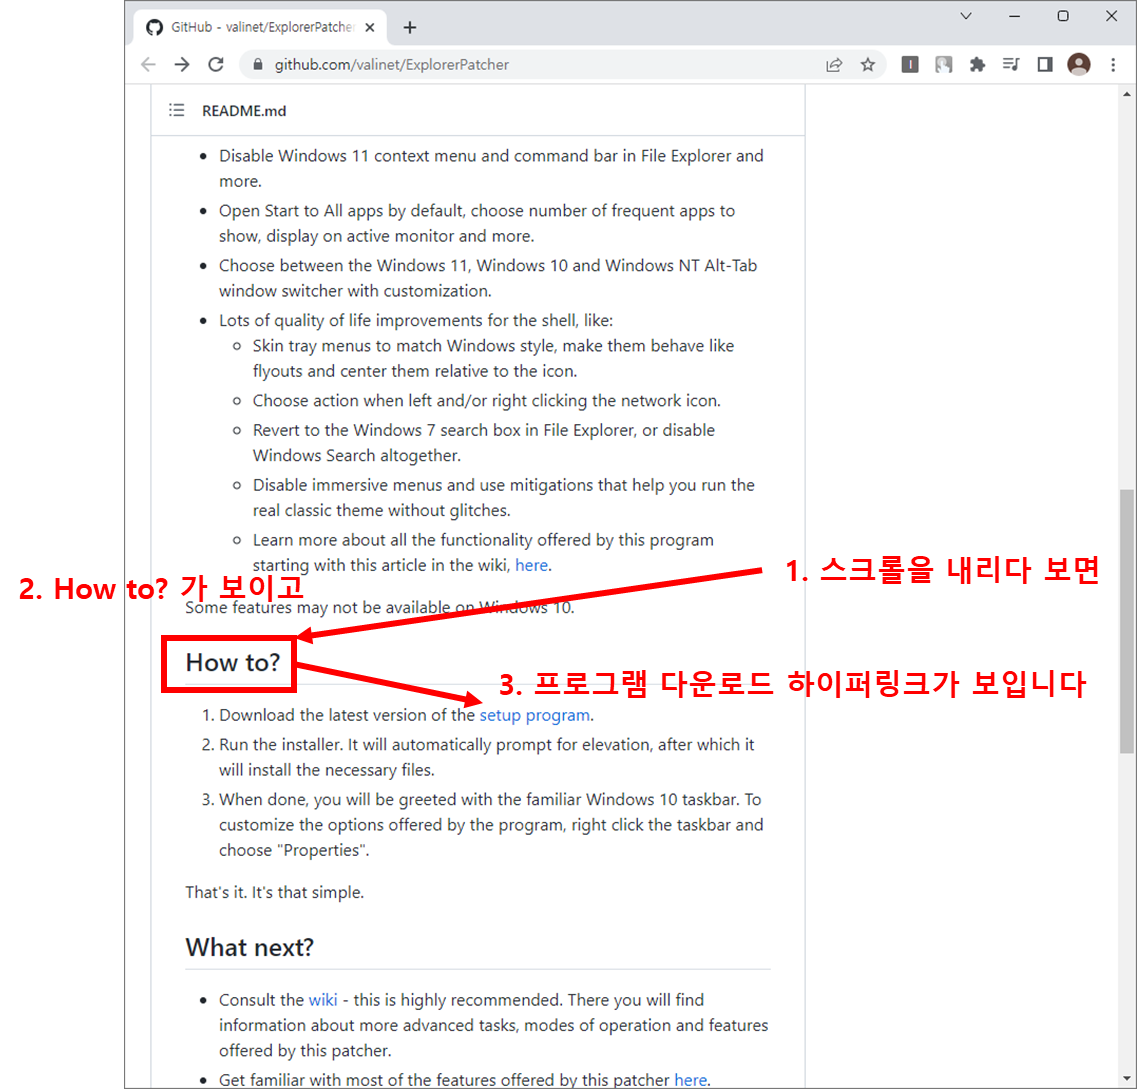Open the Extensions puzzle piece menu
The width and height of the screenshot is (1137, 1089).
pyautogui.click(x=977, y=65)
